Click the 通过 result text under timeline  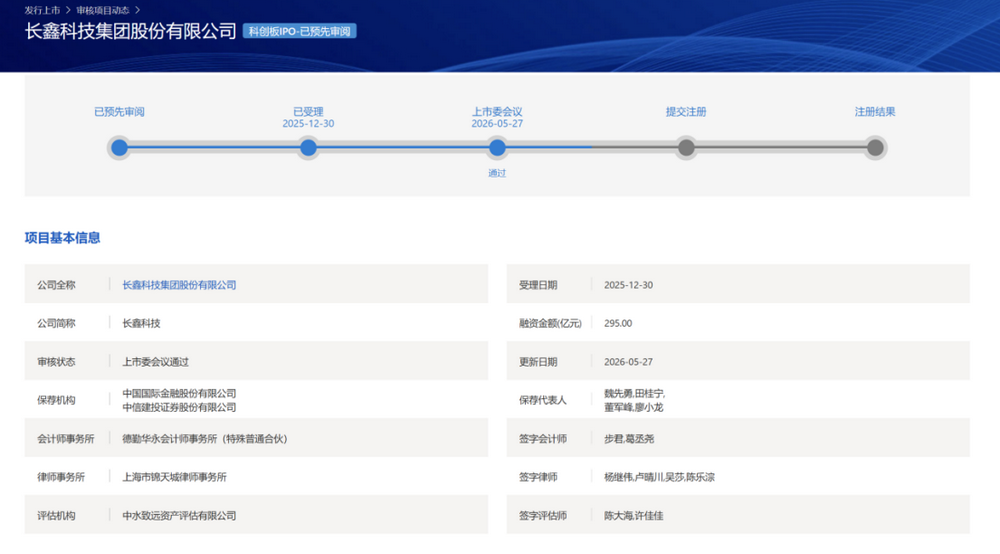(x=497, y=173)
